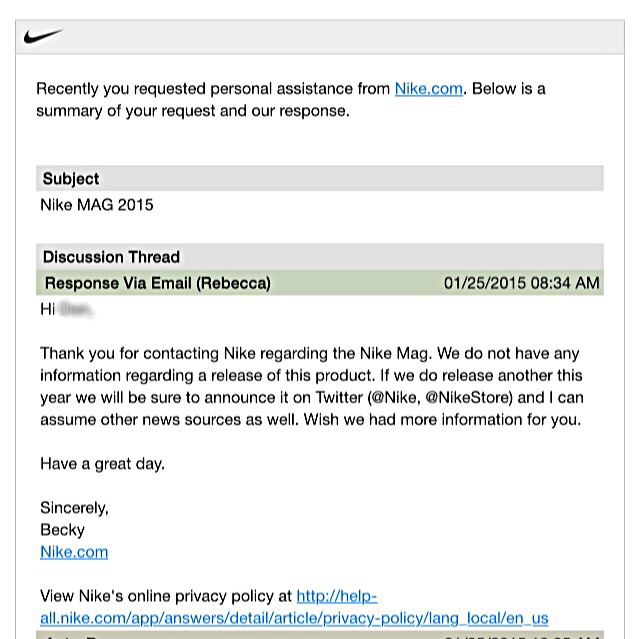
Task: Click the paragraph starting Thank you for contacting
Action: pyautogui.click(x=312, y=386)
